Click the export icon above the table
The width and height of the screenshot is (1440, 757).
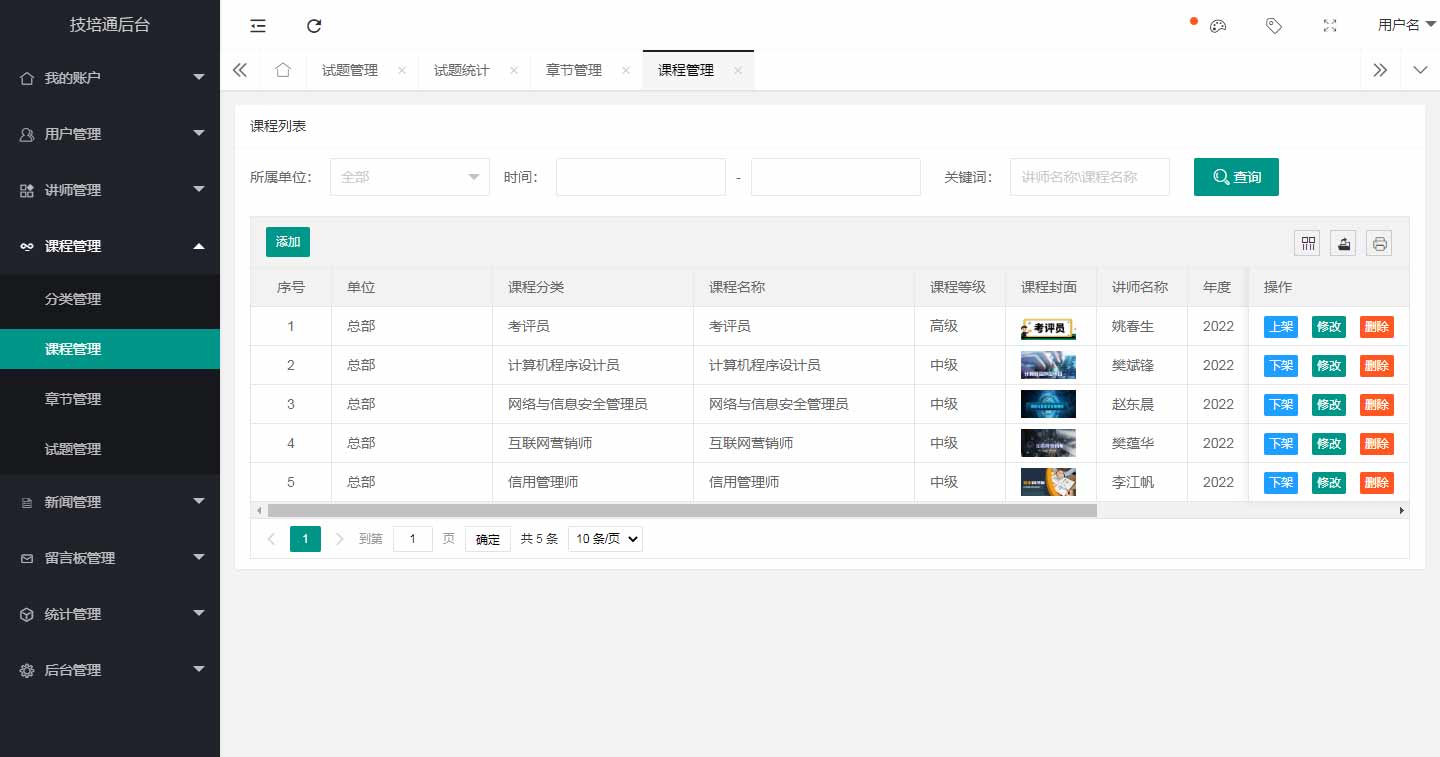click(x=1343, y=242)
